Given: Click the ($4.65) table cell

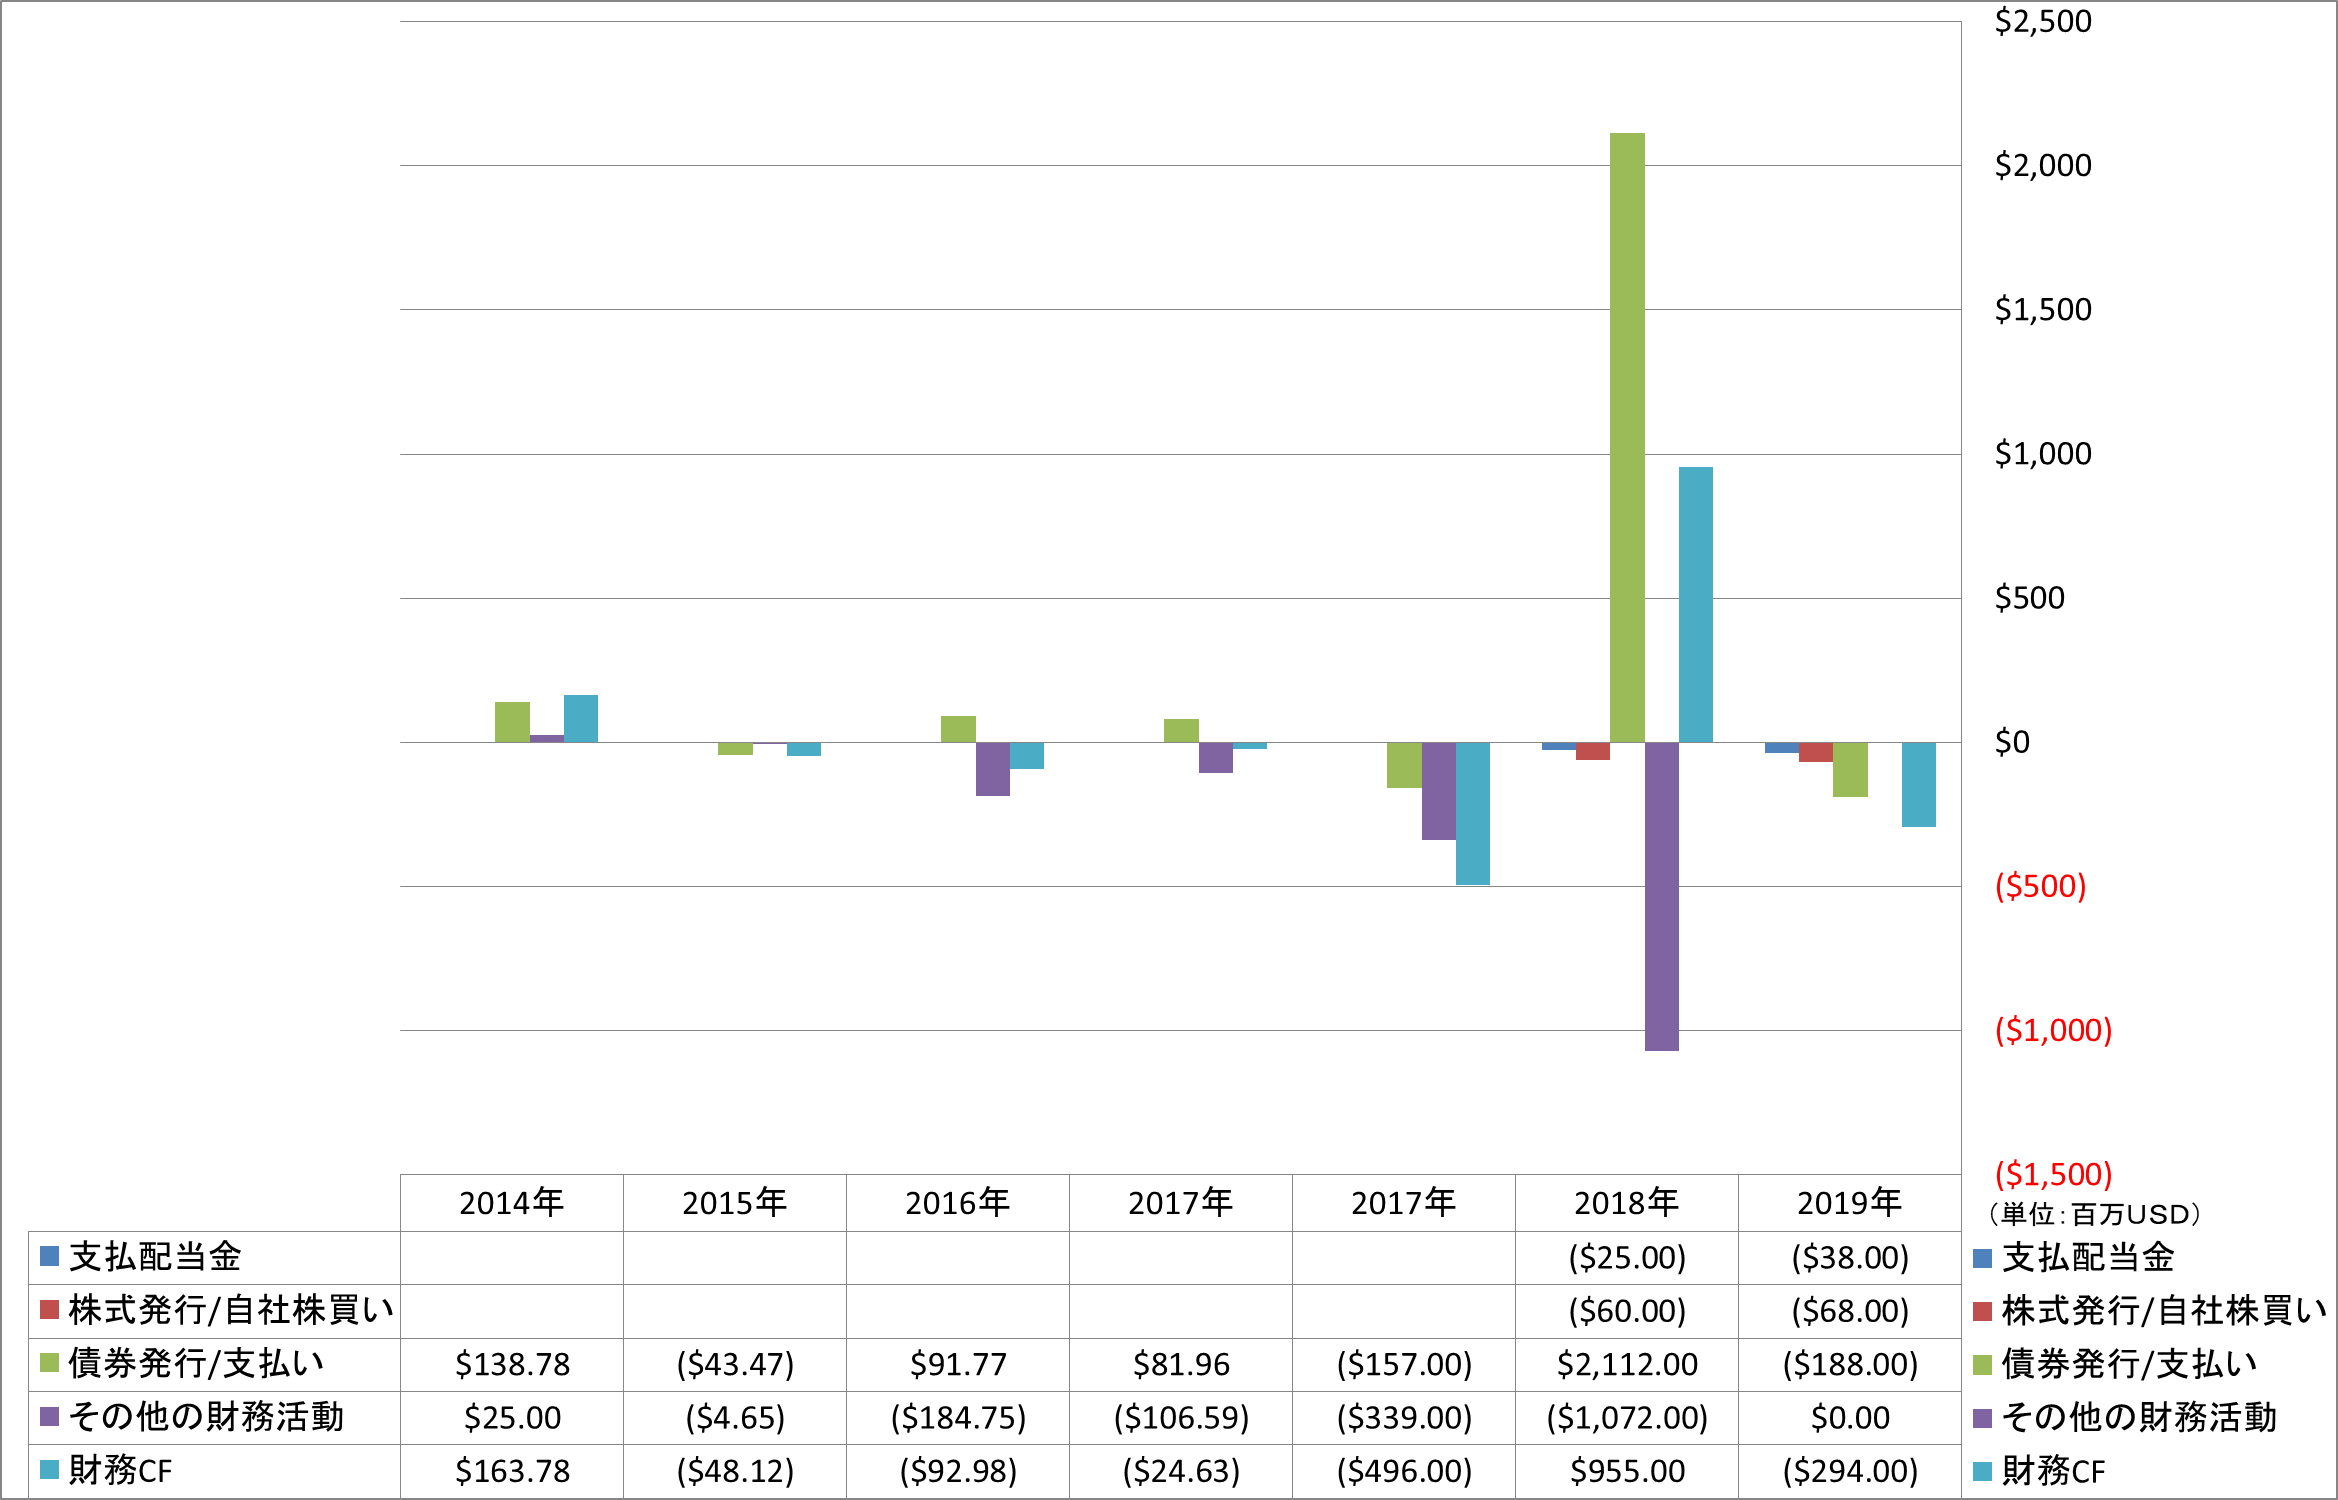Looking at the screenshot, I should pyautogui.click(x=735, y=1417).
